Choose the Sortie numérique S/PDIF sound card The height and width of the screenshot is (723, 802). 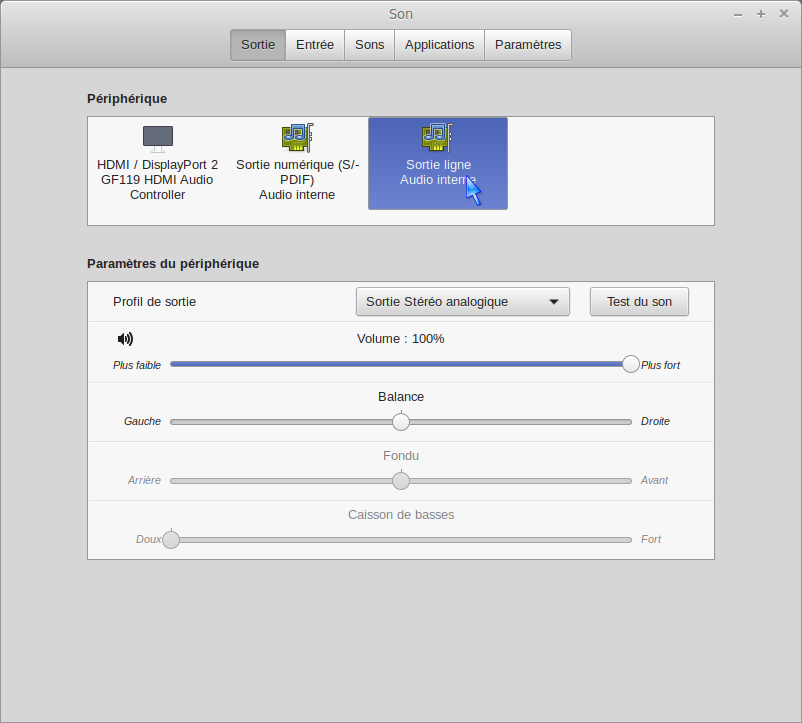click(x=297, y=137)
